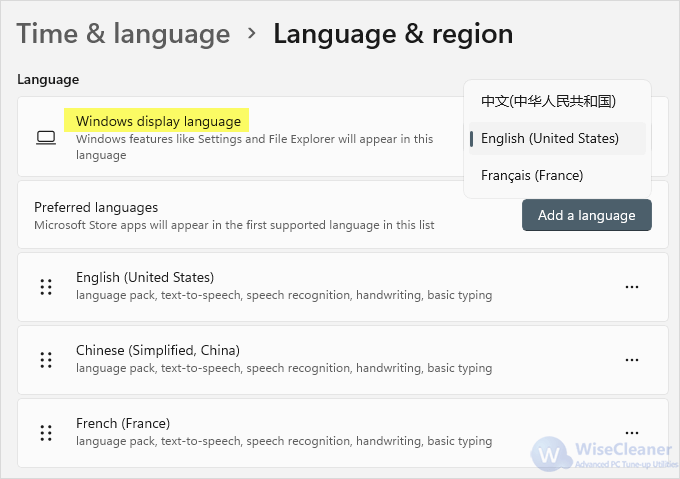Image resolution: width=680 pixels, height=479 pixels.
Task: Open more options for French (France)
Action: coord(631,433)
